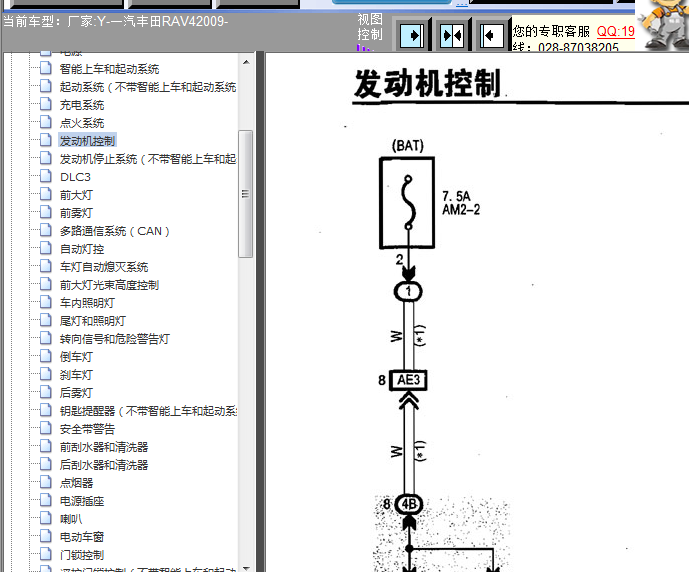The width and height of the screenshot is (689, 572).
Task: Open 前雾灯 wiring diagram
Action: point(76,213)
